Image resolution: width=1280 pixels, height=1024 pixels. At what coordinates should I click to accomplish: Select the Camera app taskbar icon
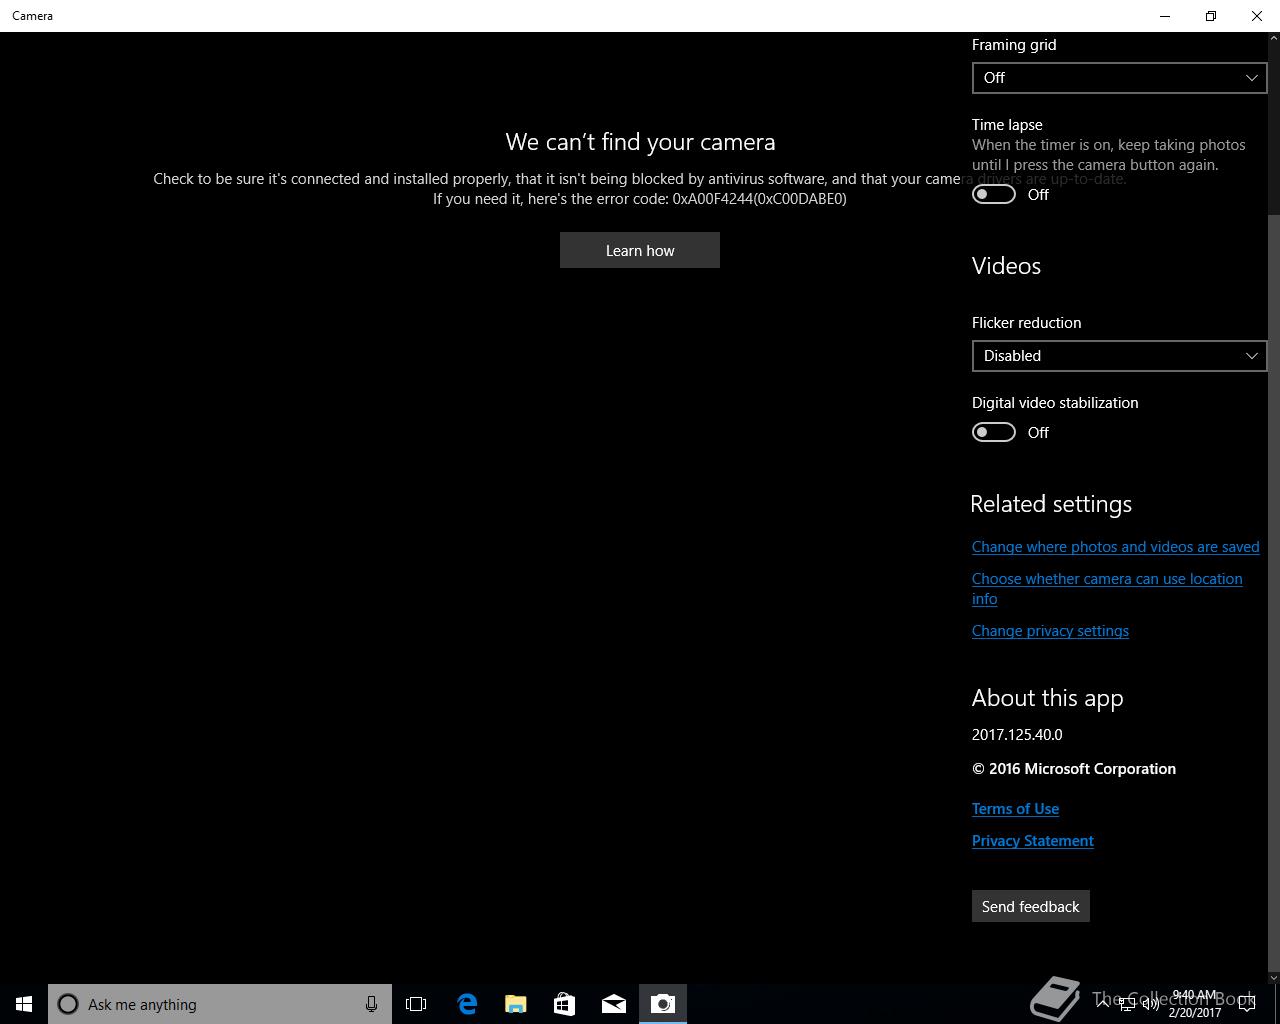coord(663,1004)
